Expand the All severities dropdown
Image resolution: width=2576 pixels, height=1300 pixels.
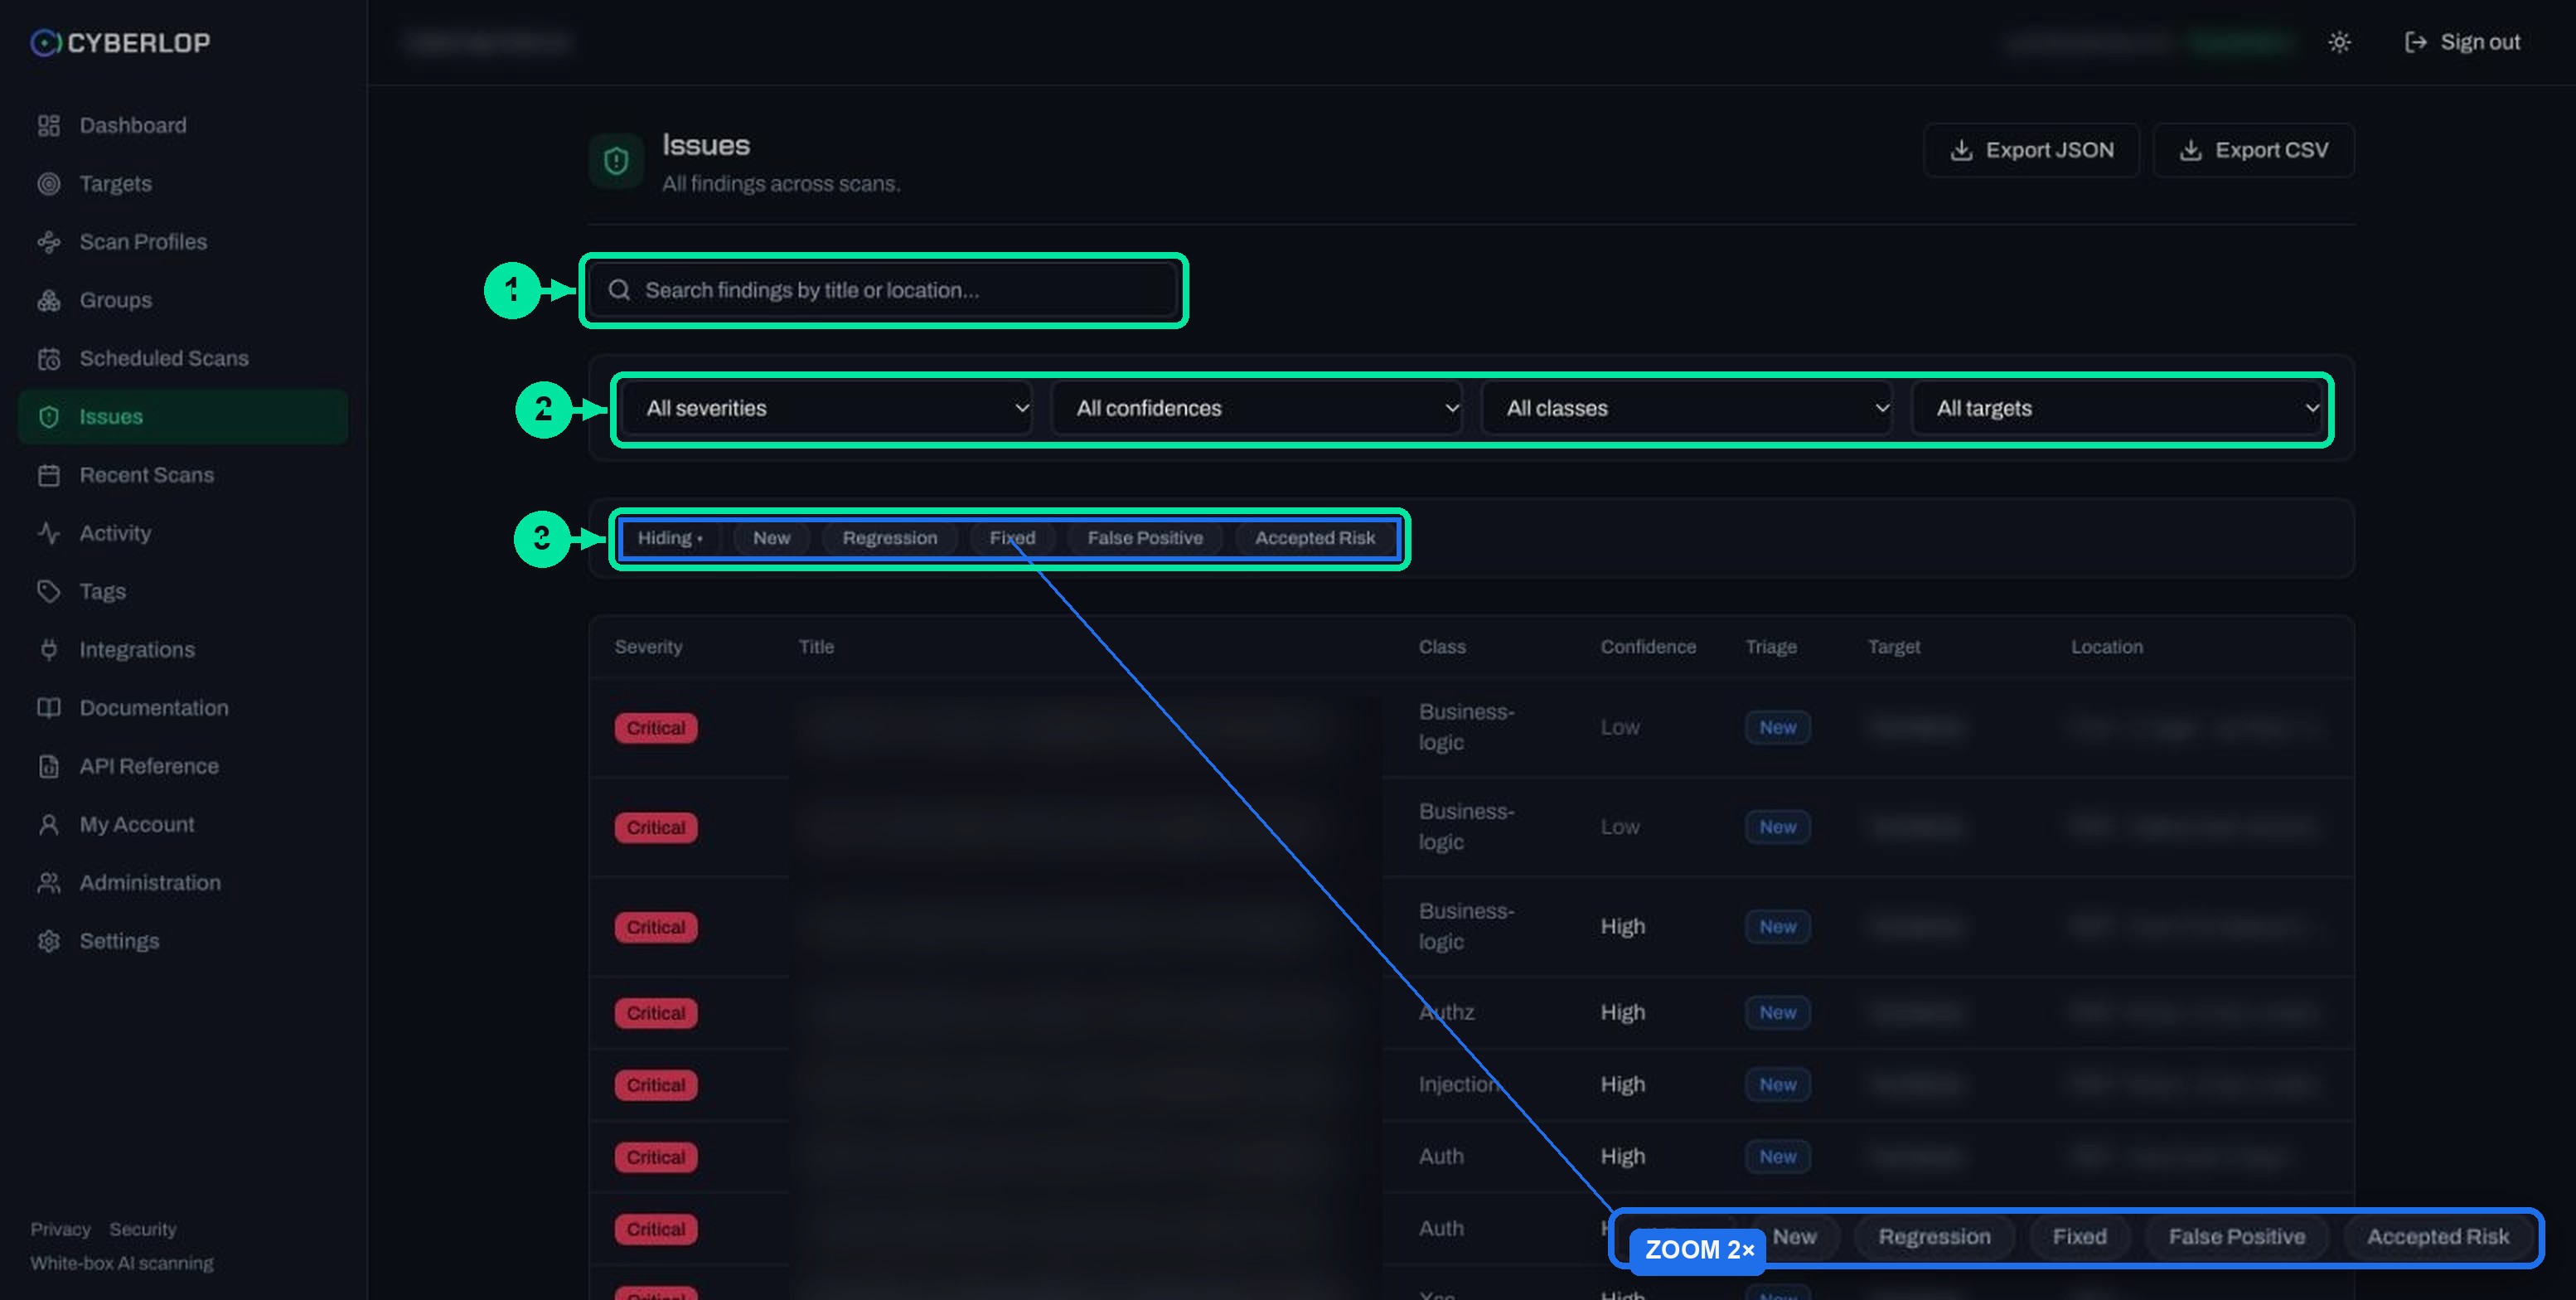827,408
